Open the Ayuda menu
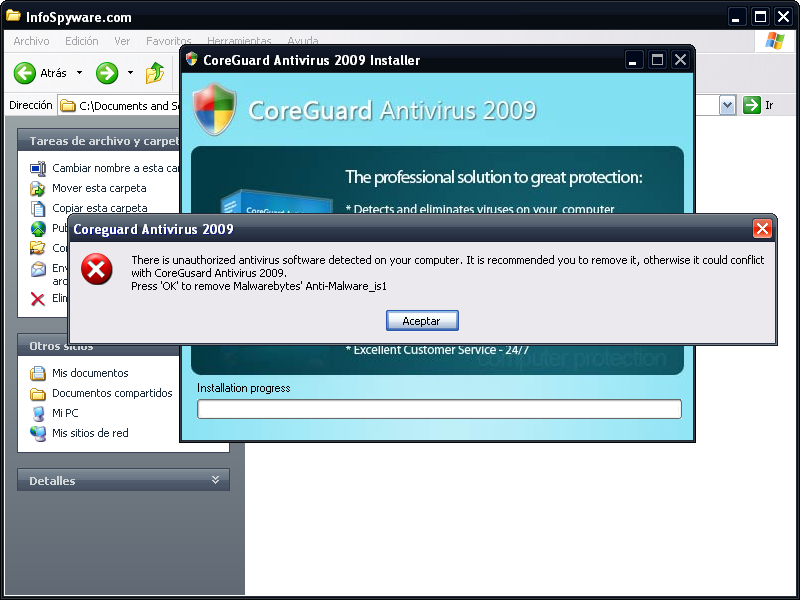The image size is (800, 600). pos(303,40)
